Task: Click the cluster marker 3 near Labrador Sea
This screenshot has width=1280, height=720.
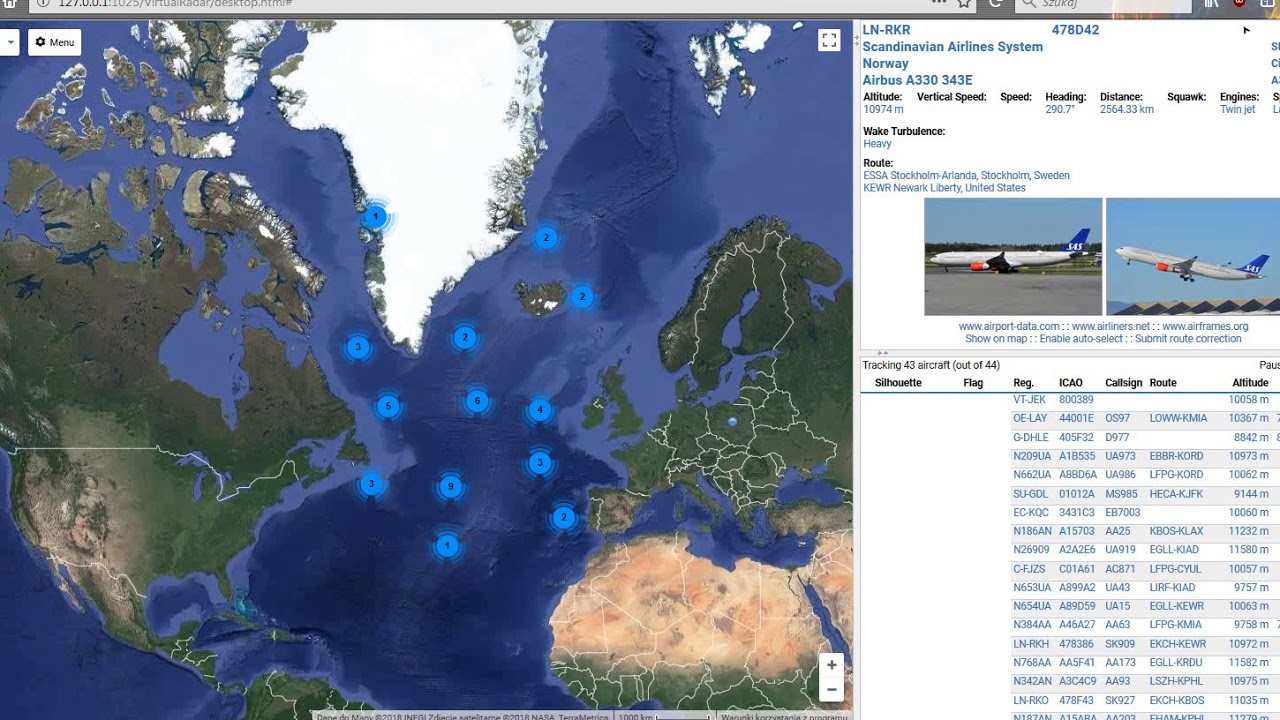Action: (358, 347)
